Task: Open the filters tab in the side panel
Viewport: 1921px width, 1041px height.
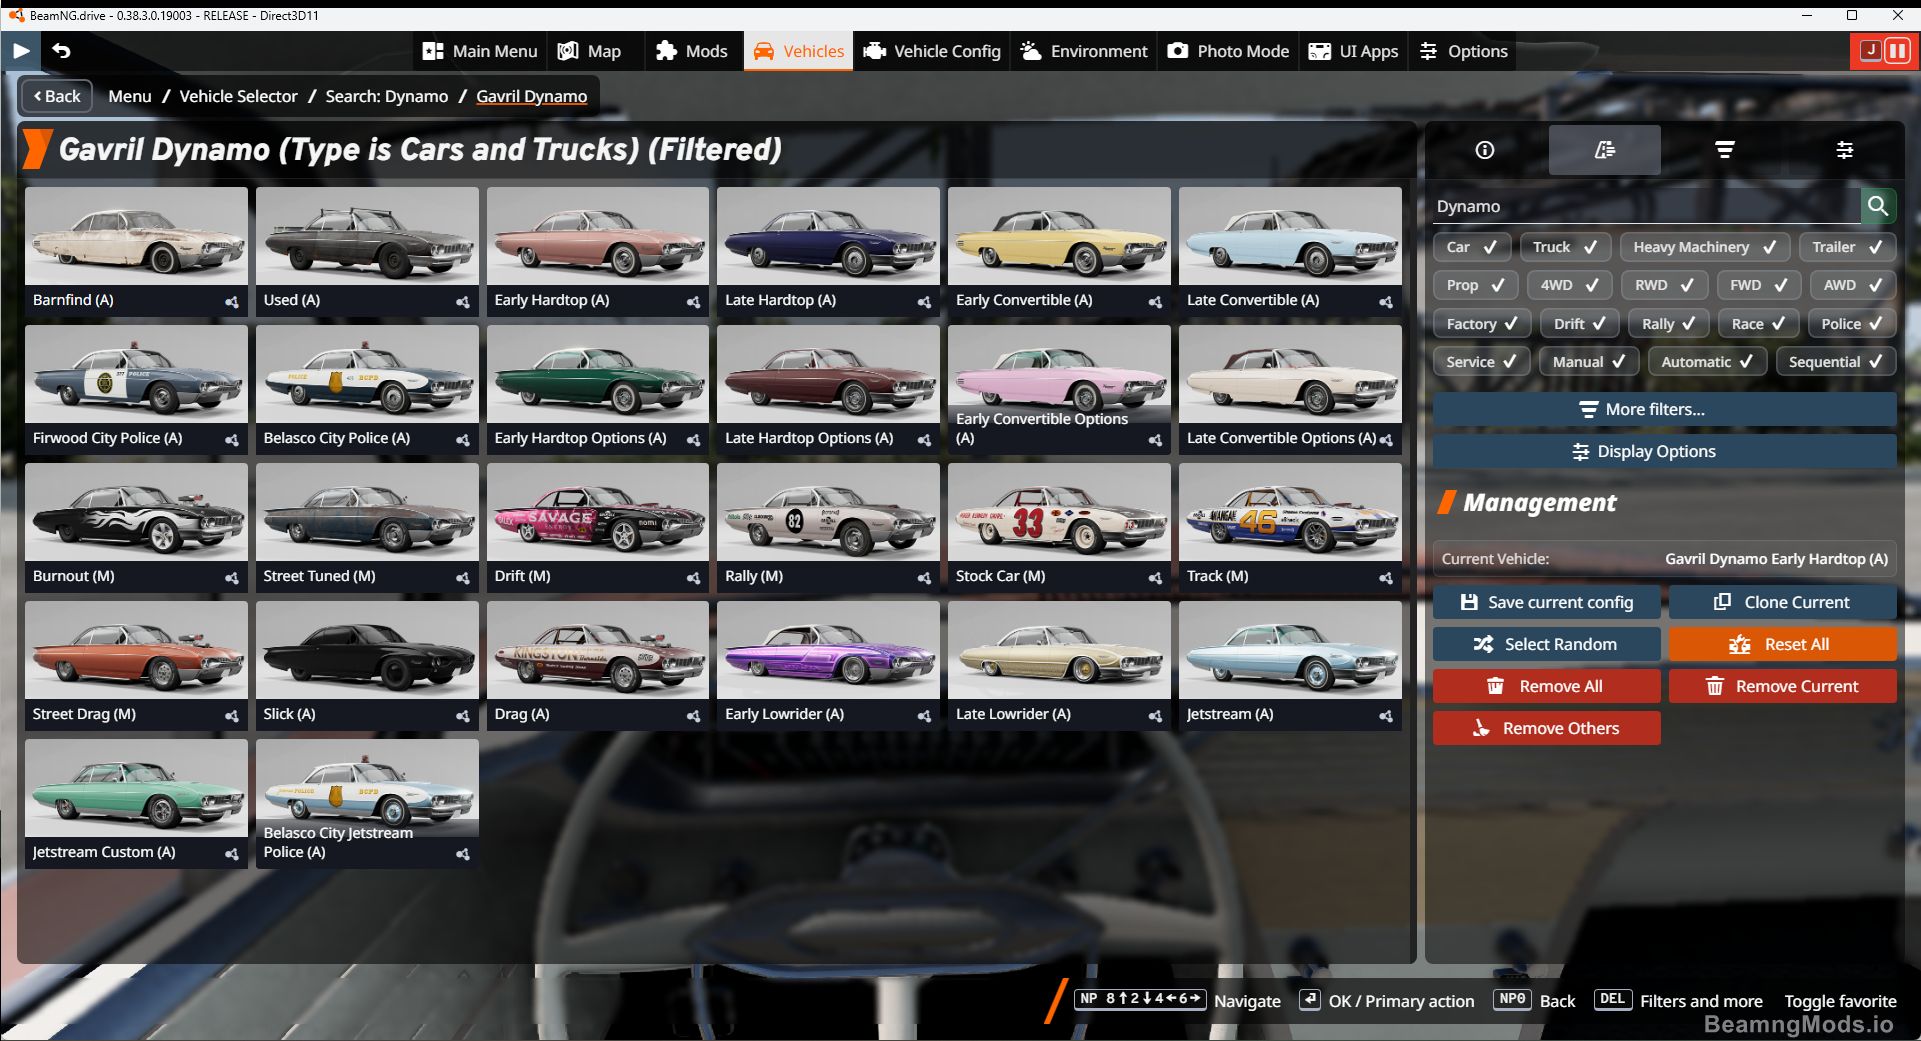Action: pos(1725,150)
